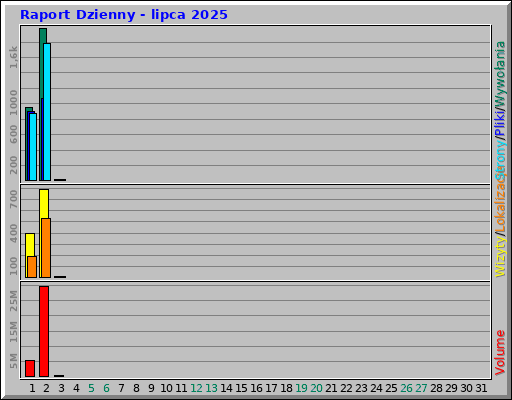Viewport: 512px width, 400px height.
Task: Click the green weekend label for day 19
Action: (x=301, y=388)
